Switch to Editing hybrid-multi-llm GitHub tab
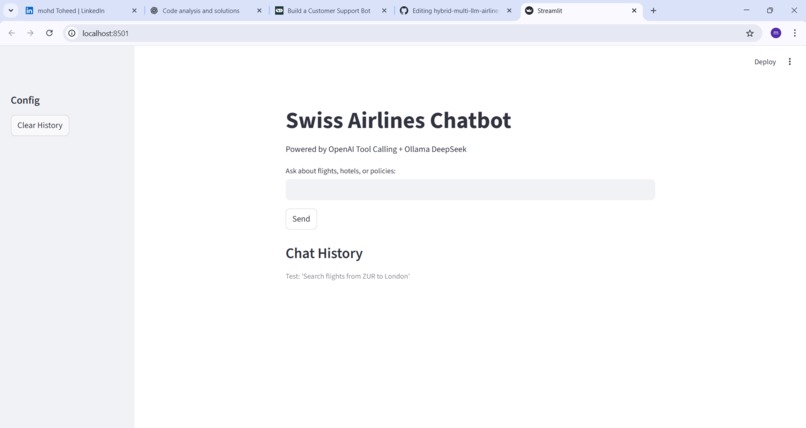806x428 pixels. (x=454, y=11)
